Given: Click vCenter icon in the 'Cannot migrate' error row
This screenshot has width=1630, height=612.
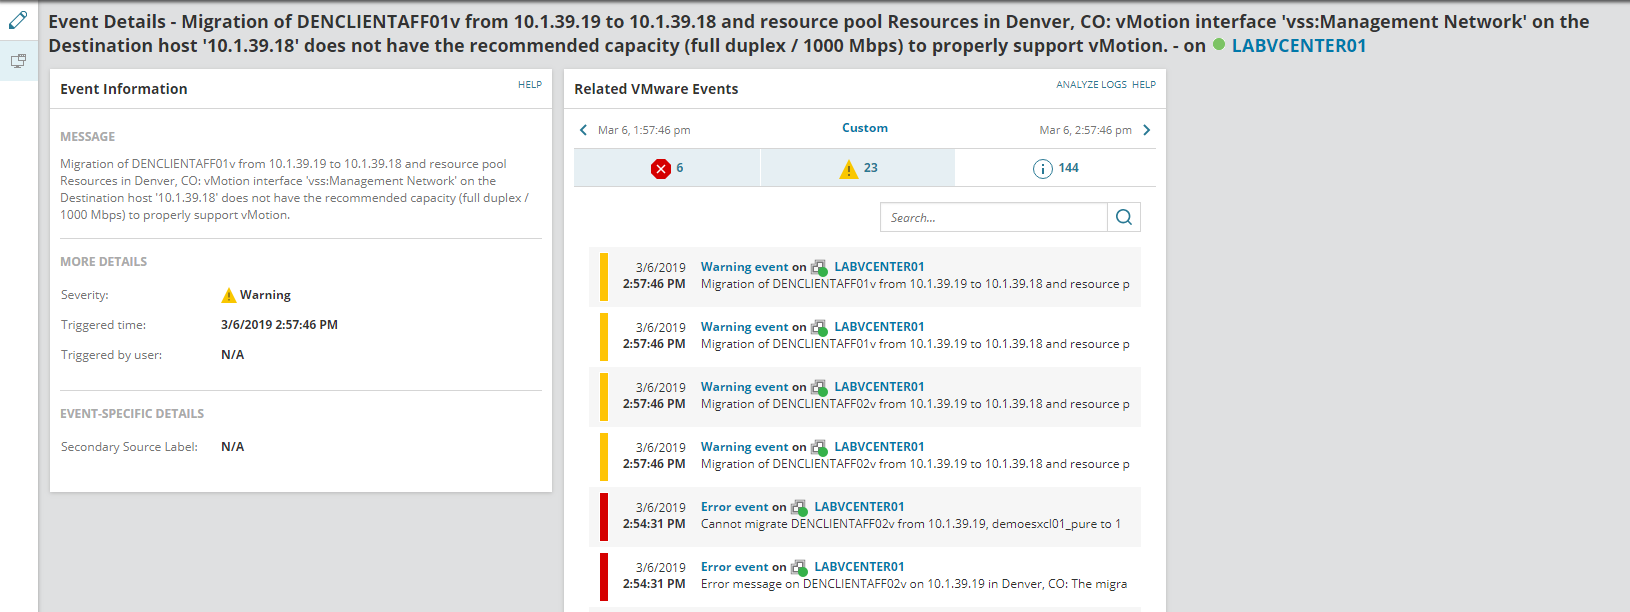Looking at the screenshot, I should pos(799,508).
